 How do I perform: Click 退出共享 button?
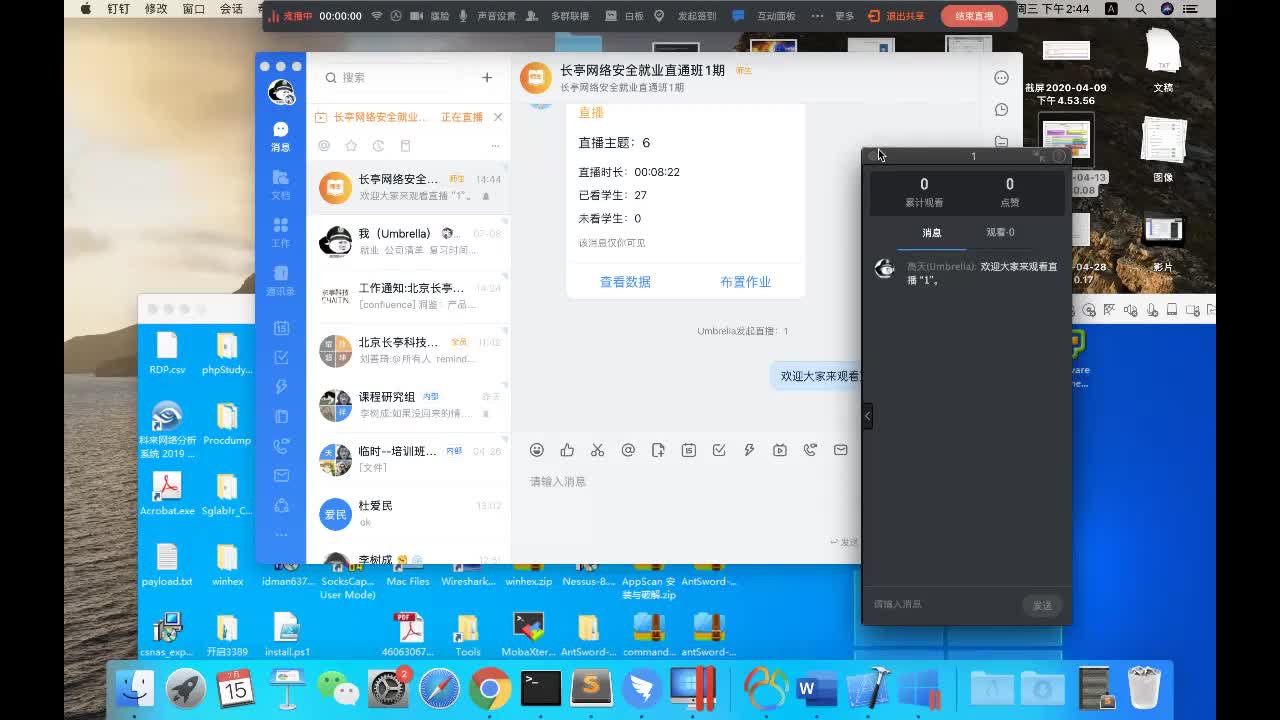[x=897, y=16]
